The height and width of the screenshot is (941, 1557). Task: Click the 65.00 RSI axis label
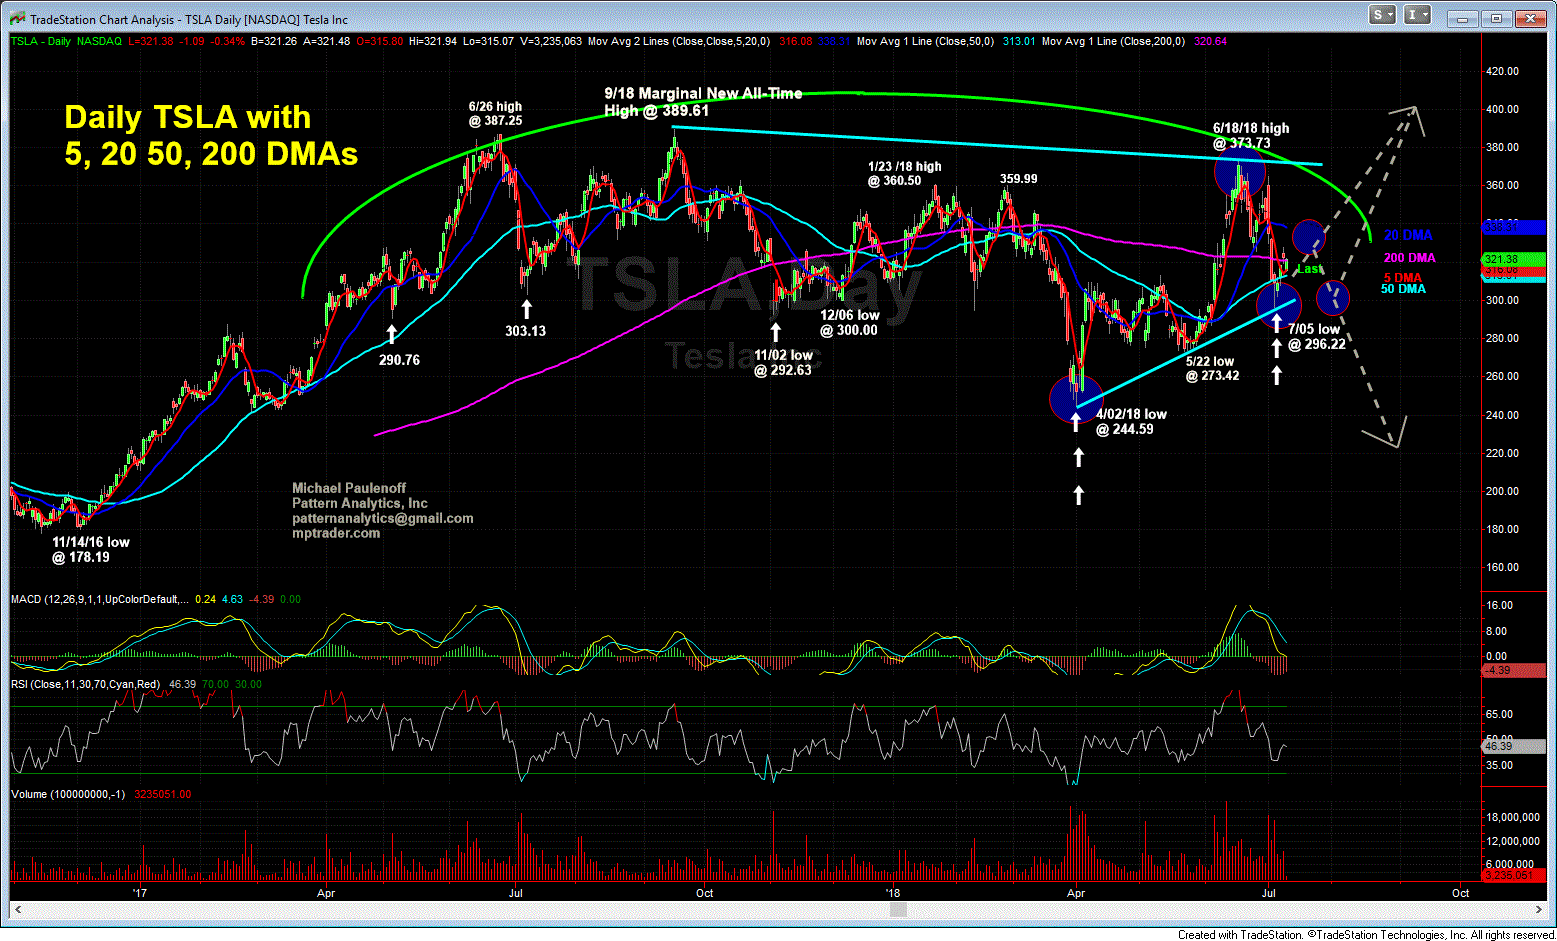point(1498,714)
